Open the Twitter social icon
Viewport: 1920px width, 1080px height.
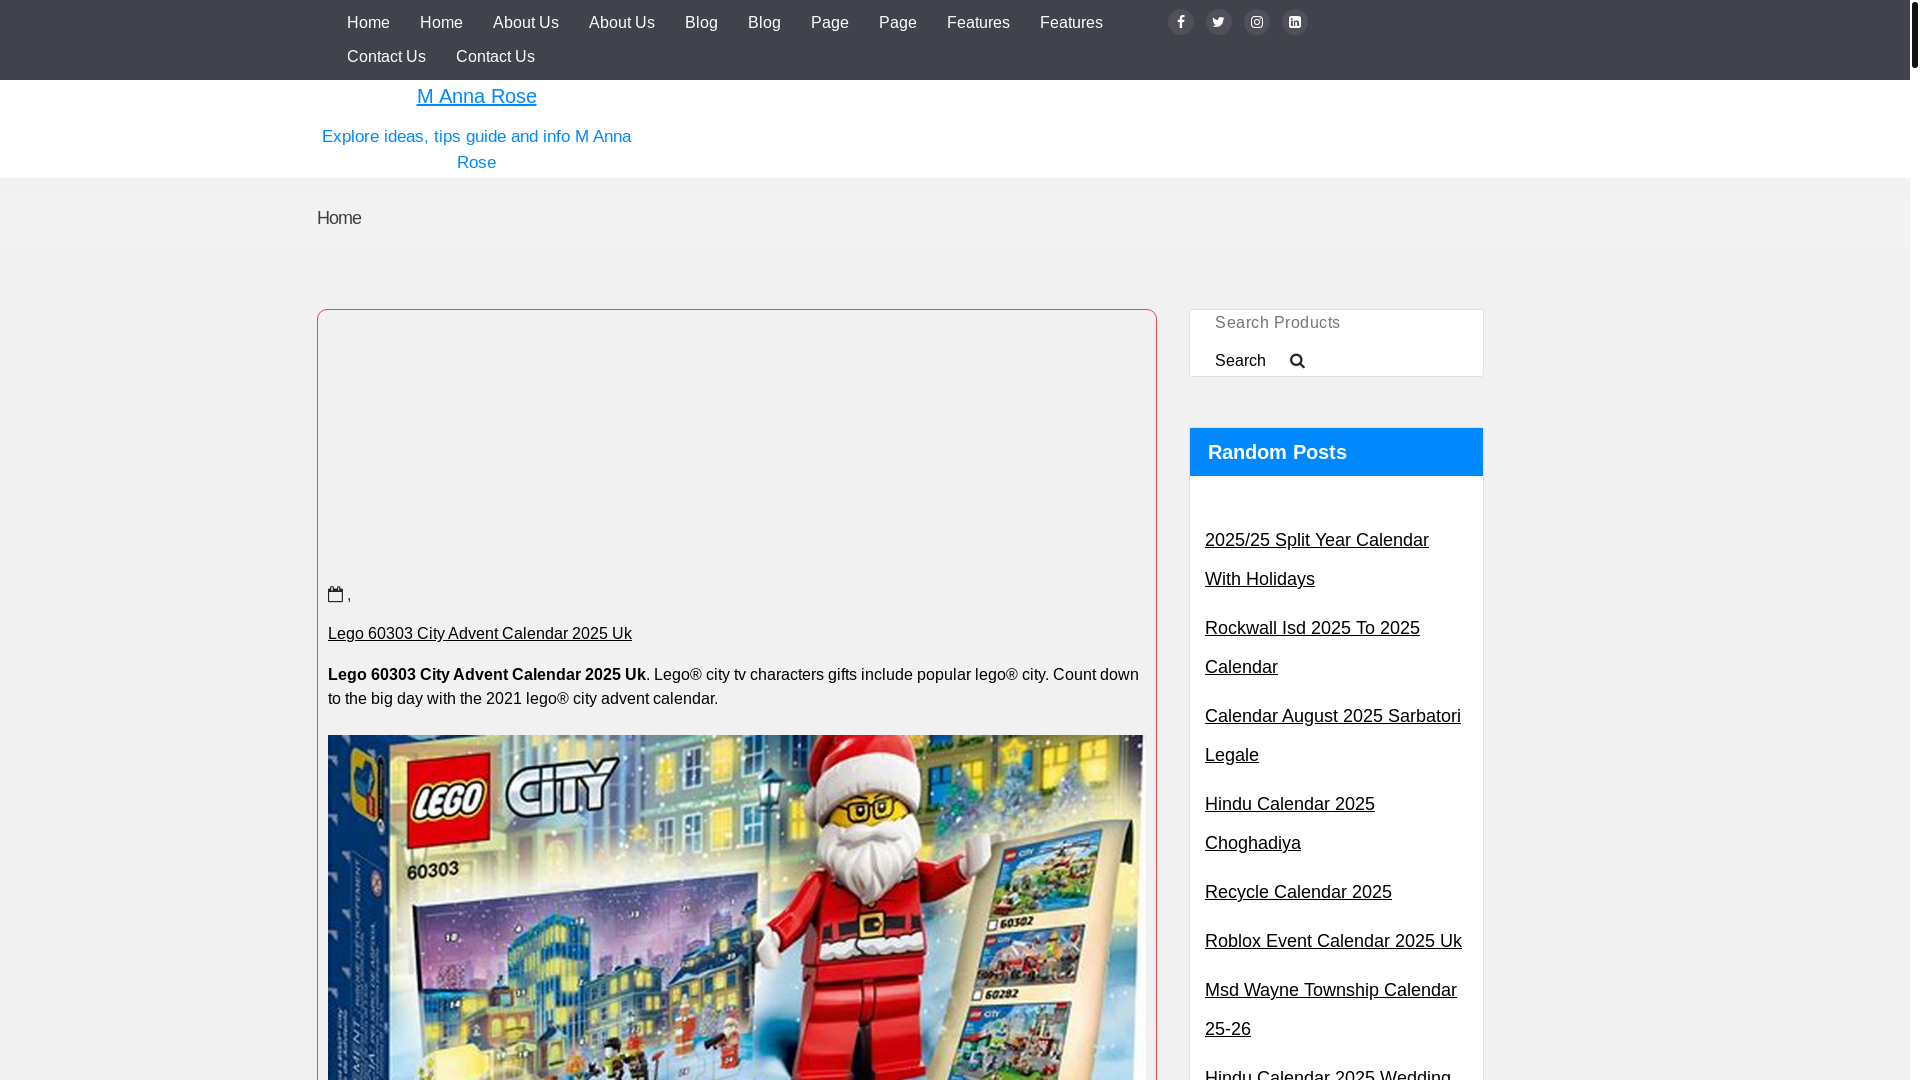pos(1219,22)
